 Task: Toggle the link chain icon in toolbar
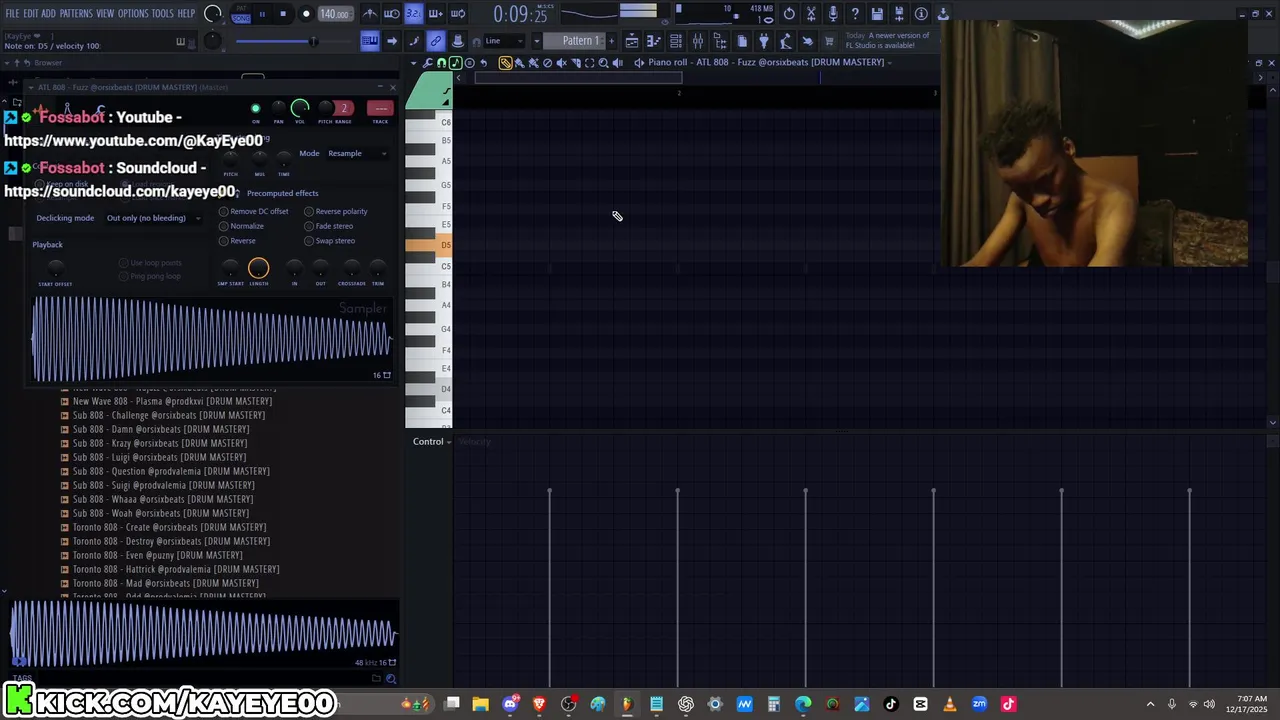pos(436,41)
